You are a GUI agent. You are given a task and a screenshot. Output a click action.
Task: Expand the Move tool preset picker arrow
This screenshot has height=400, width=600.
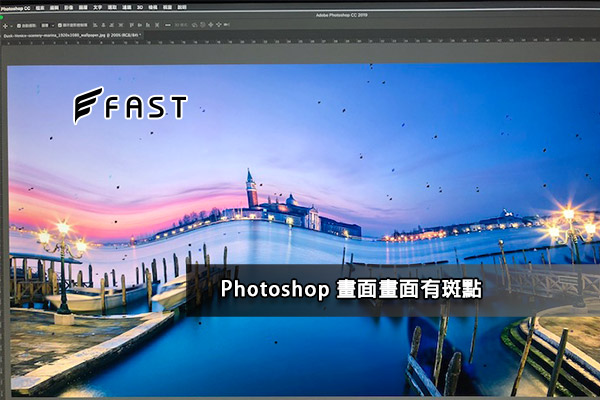click(x=11, y=26)
